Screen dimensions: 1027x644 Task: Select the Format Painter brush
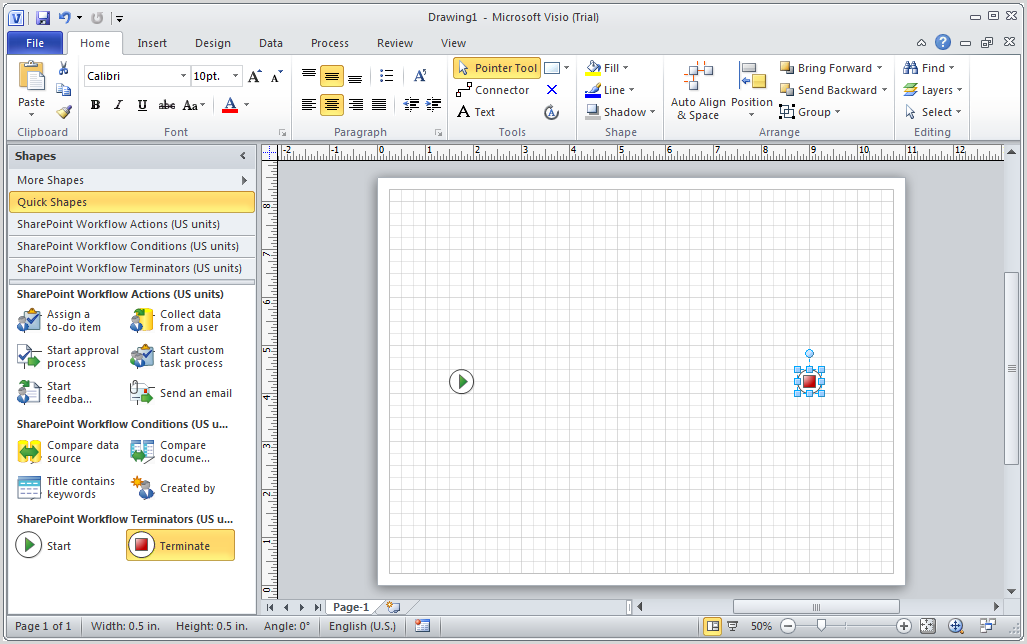(64, 112)
